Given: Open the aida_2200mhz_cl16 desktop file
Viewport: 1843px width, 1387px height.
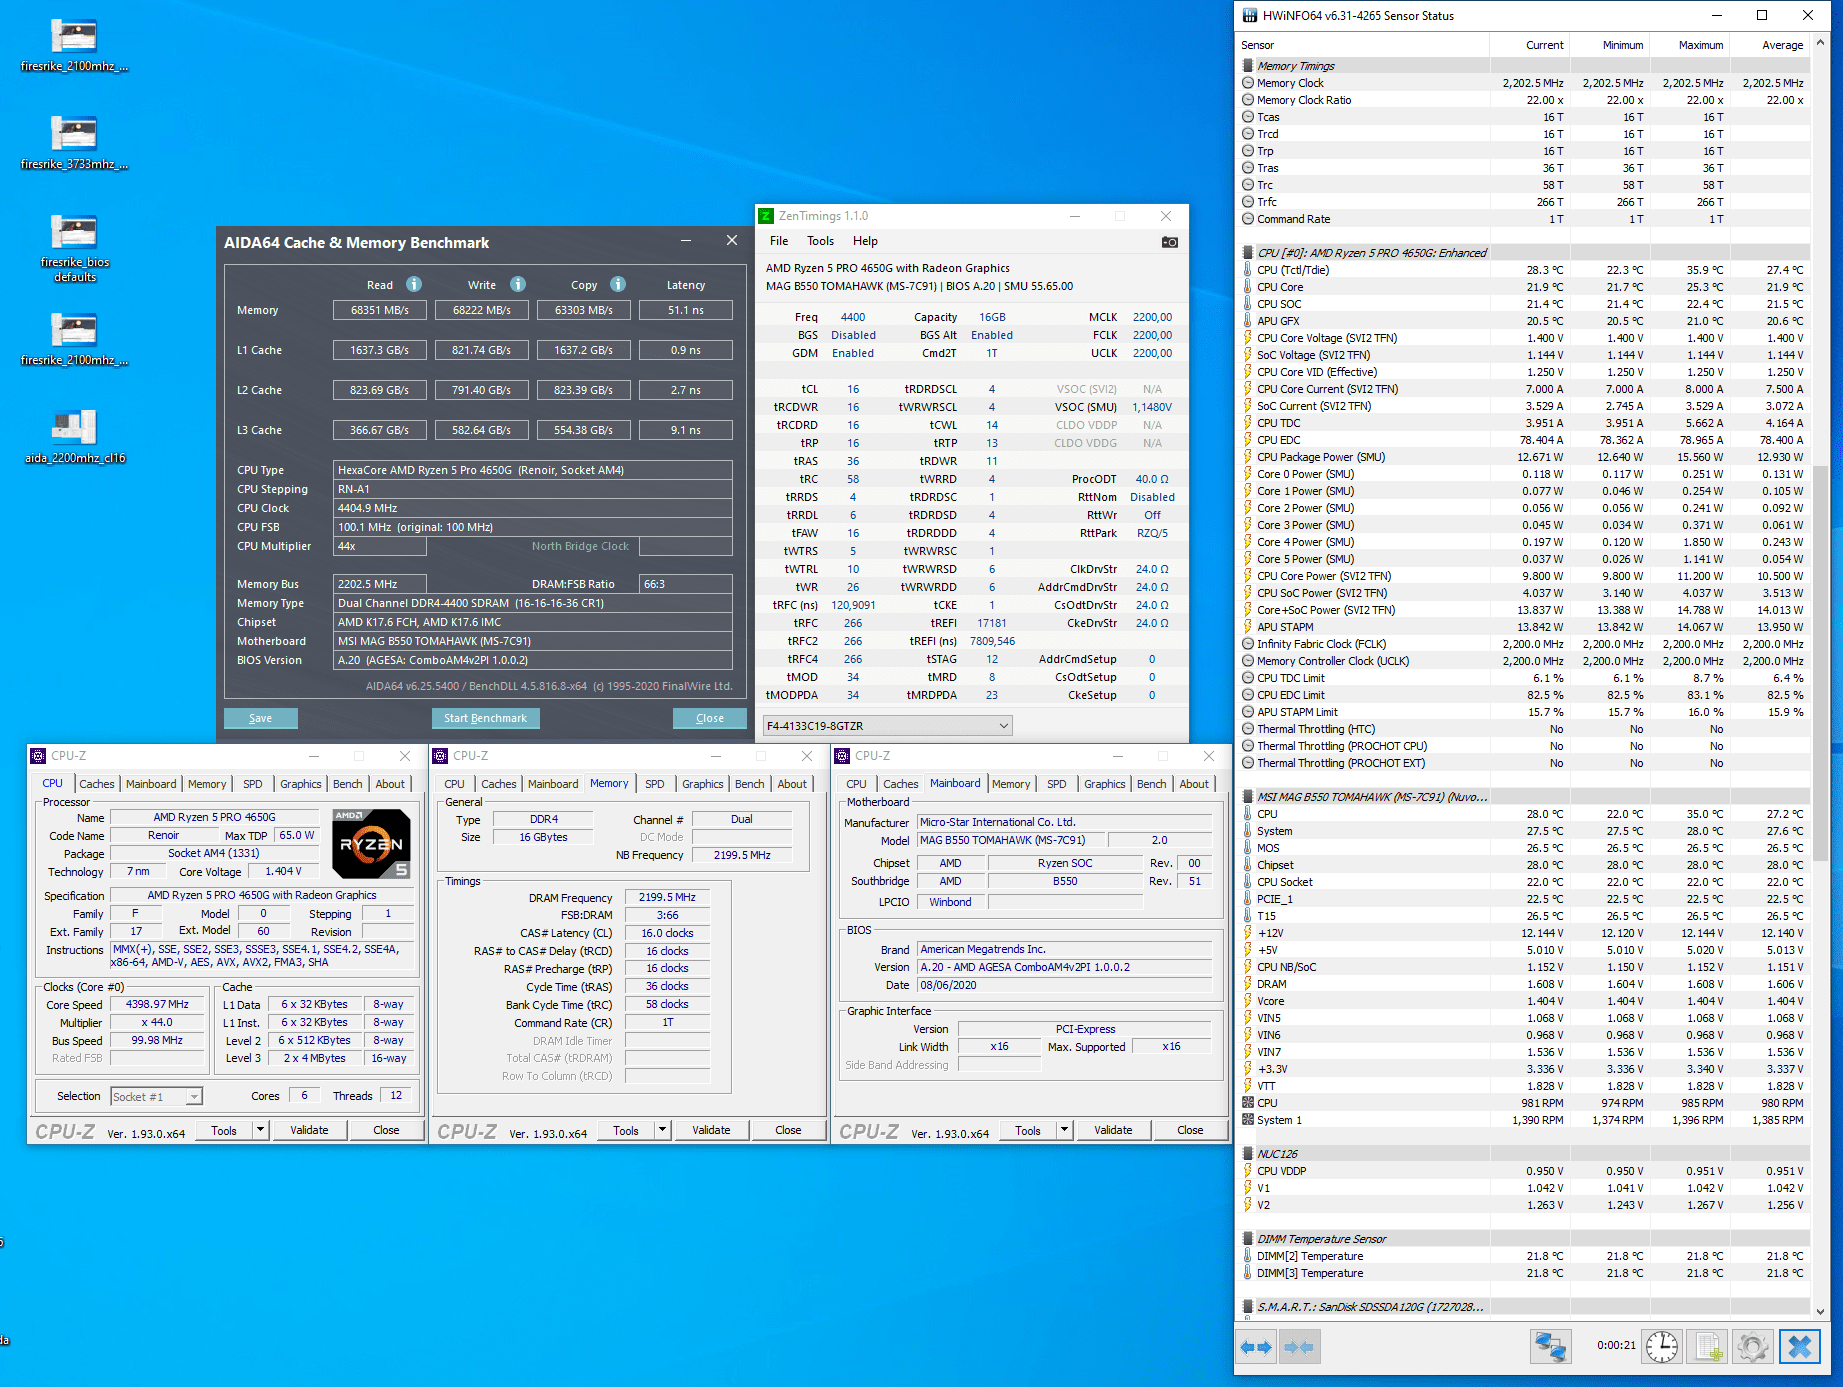Looking at the screenshot, I should [74, 436].
